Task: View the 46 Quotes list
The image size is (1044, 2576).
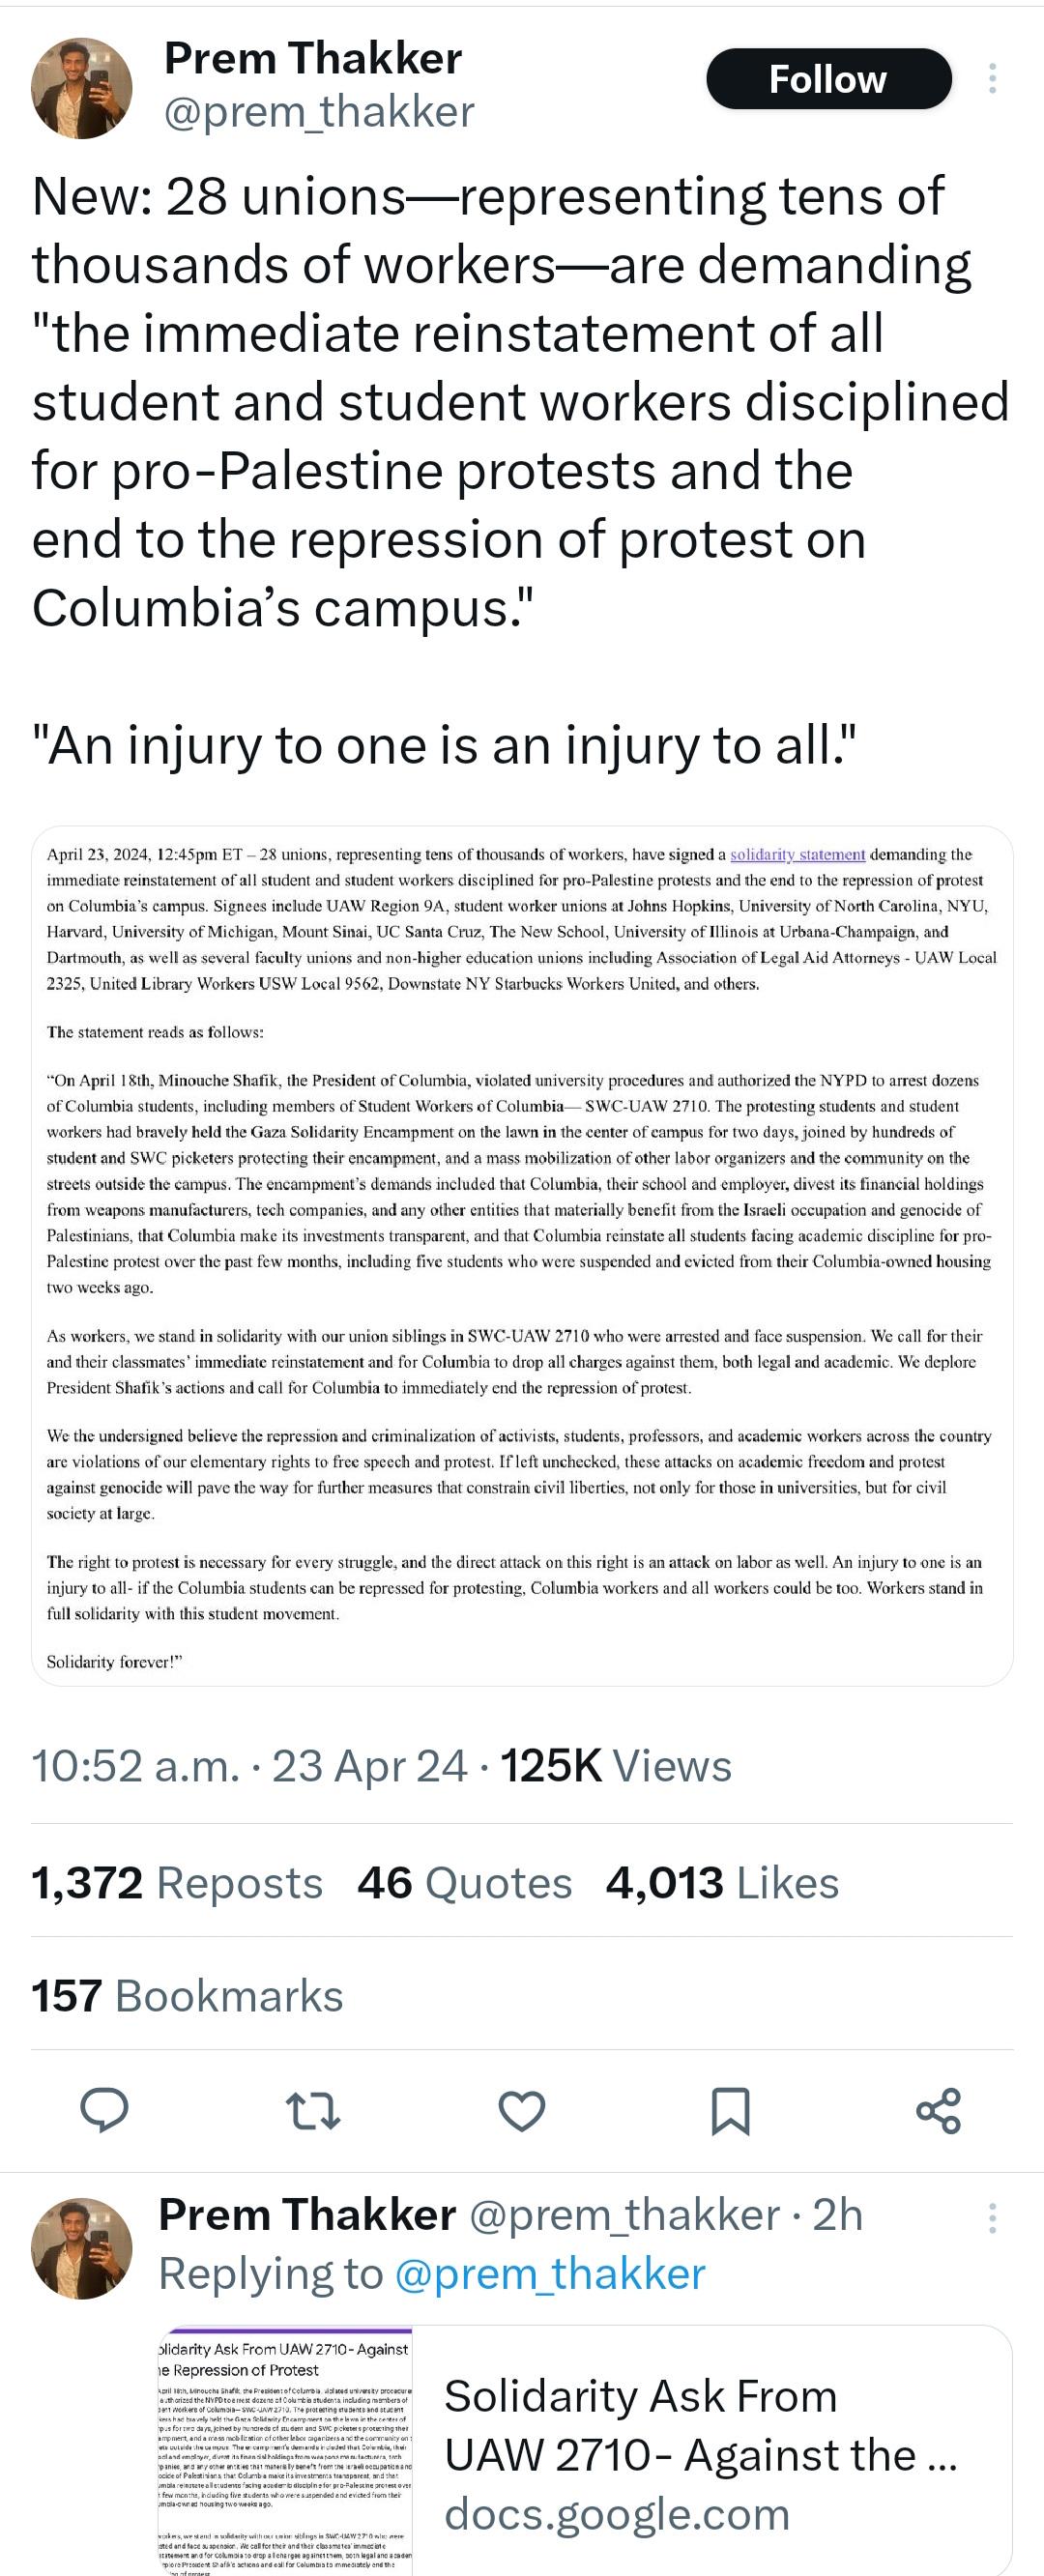Action: [465, 1883]
